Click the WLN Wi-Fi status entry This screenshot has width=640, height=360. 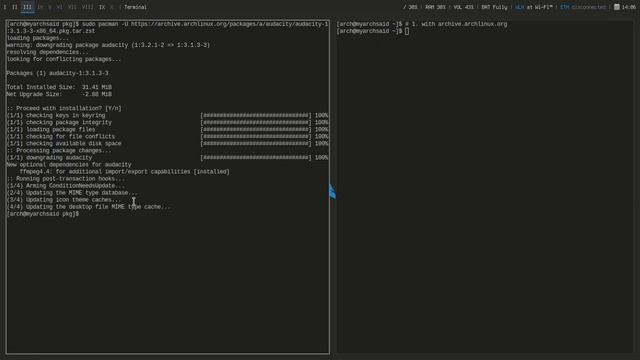coord(533,7)
